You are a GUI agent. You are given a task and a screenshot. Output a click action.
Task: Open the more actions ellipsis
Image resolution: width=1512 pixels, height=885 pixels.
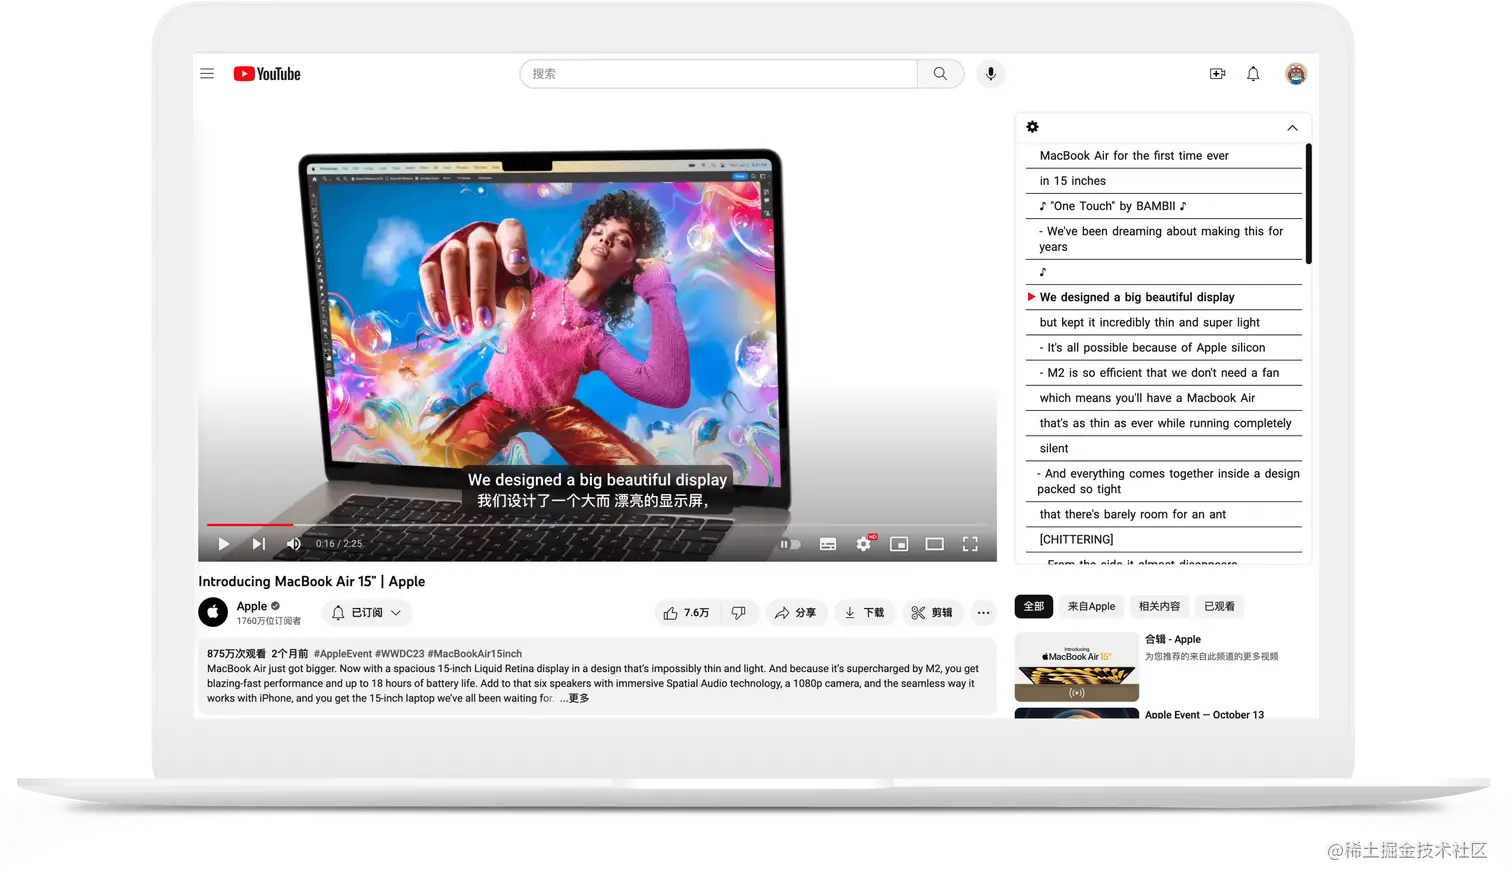(x=984, y=613)
